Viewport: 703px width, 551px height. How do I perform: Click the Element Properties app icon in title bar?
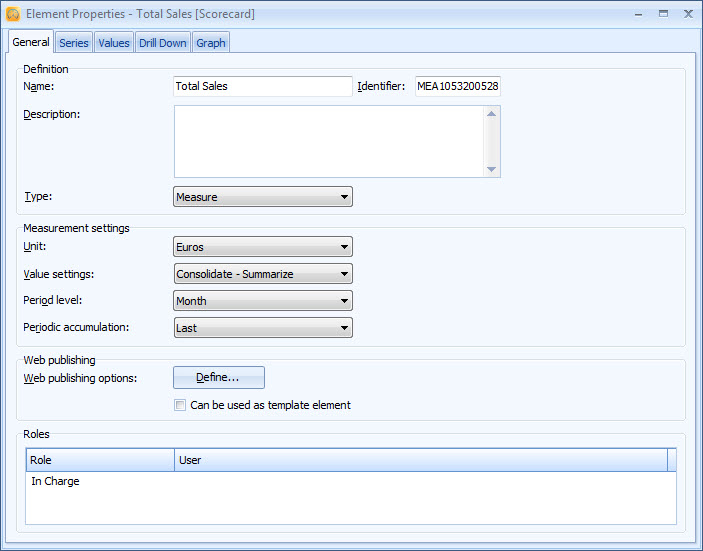(x=13, y=14)
